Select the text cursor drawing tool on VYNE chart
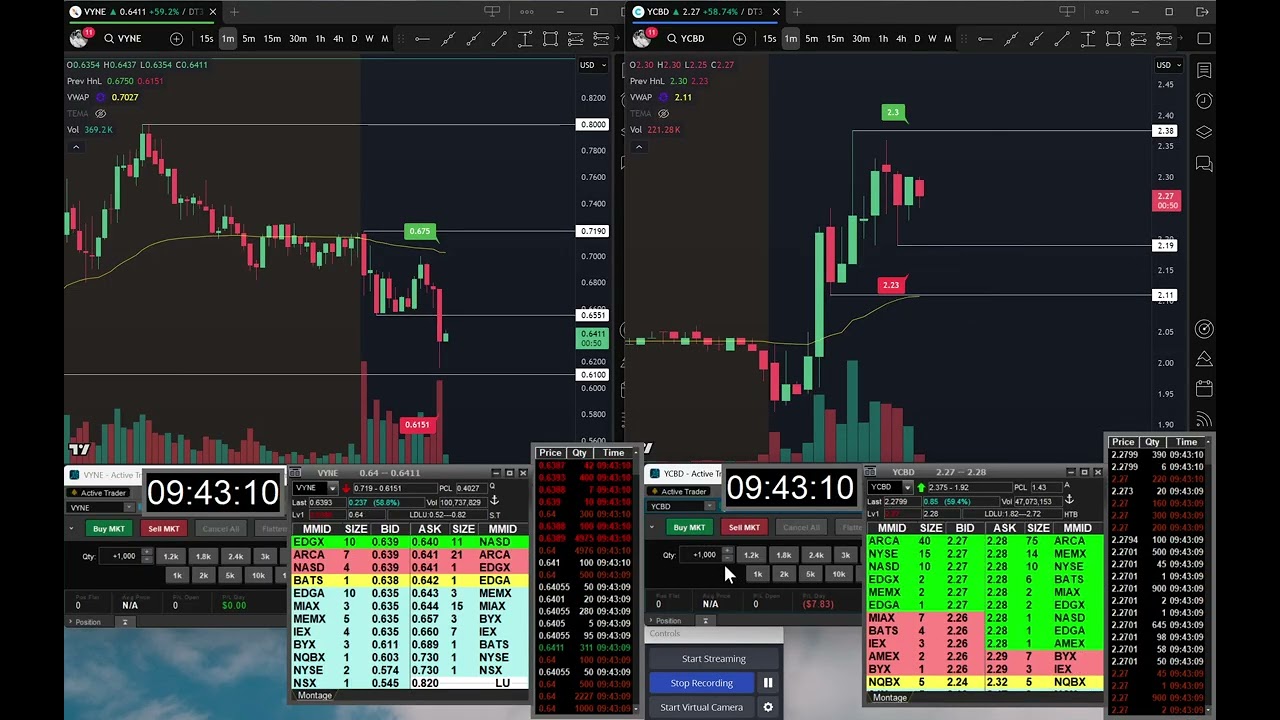The image size is (1280, 720). 525,39
